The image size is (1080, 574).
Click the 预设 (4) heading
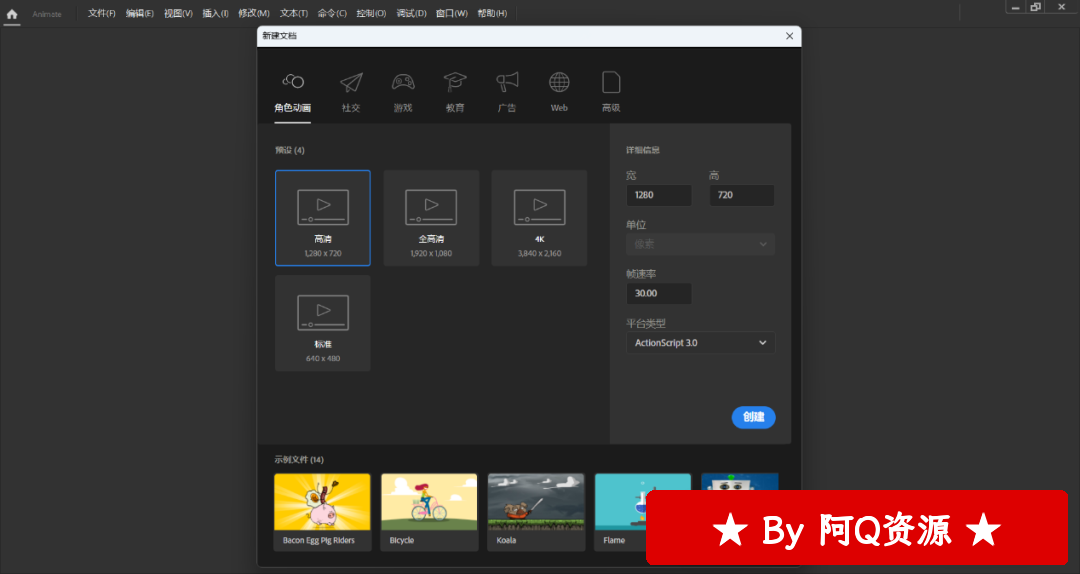[289, 150]
